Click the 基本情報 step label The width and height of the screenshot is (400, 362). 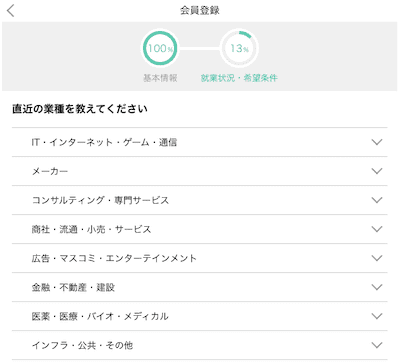click(160, 78)
